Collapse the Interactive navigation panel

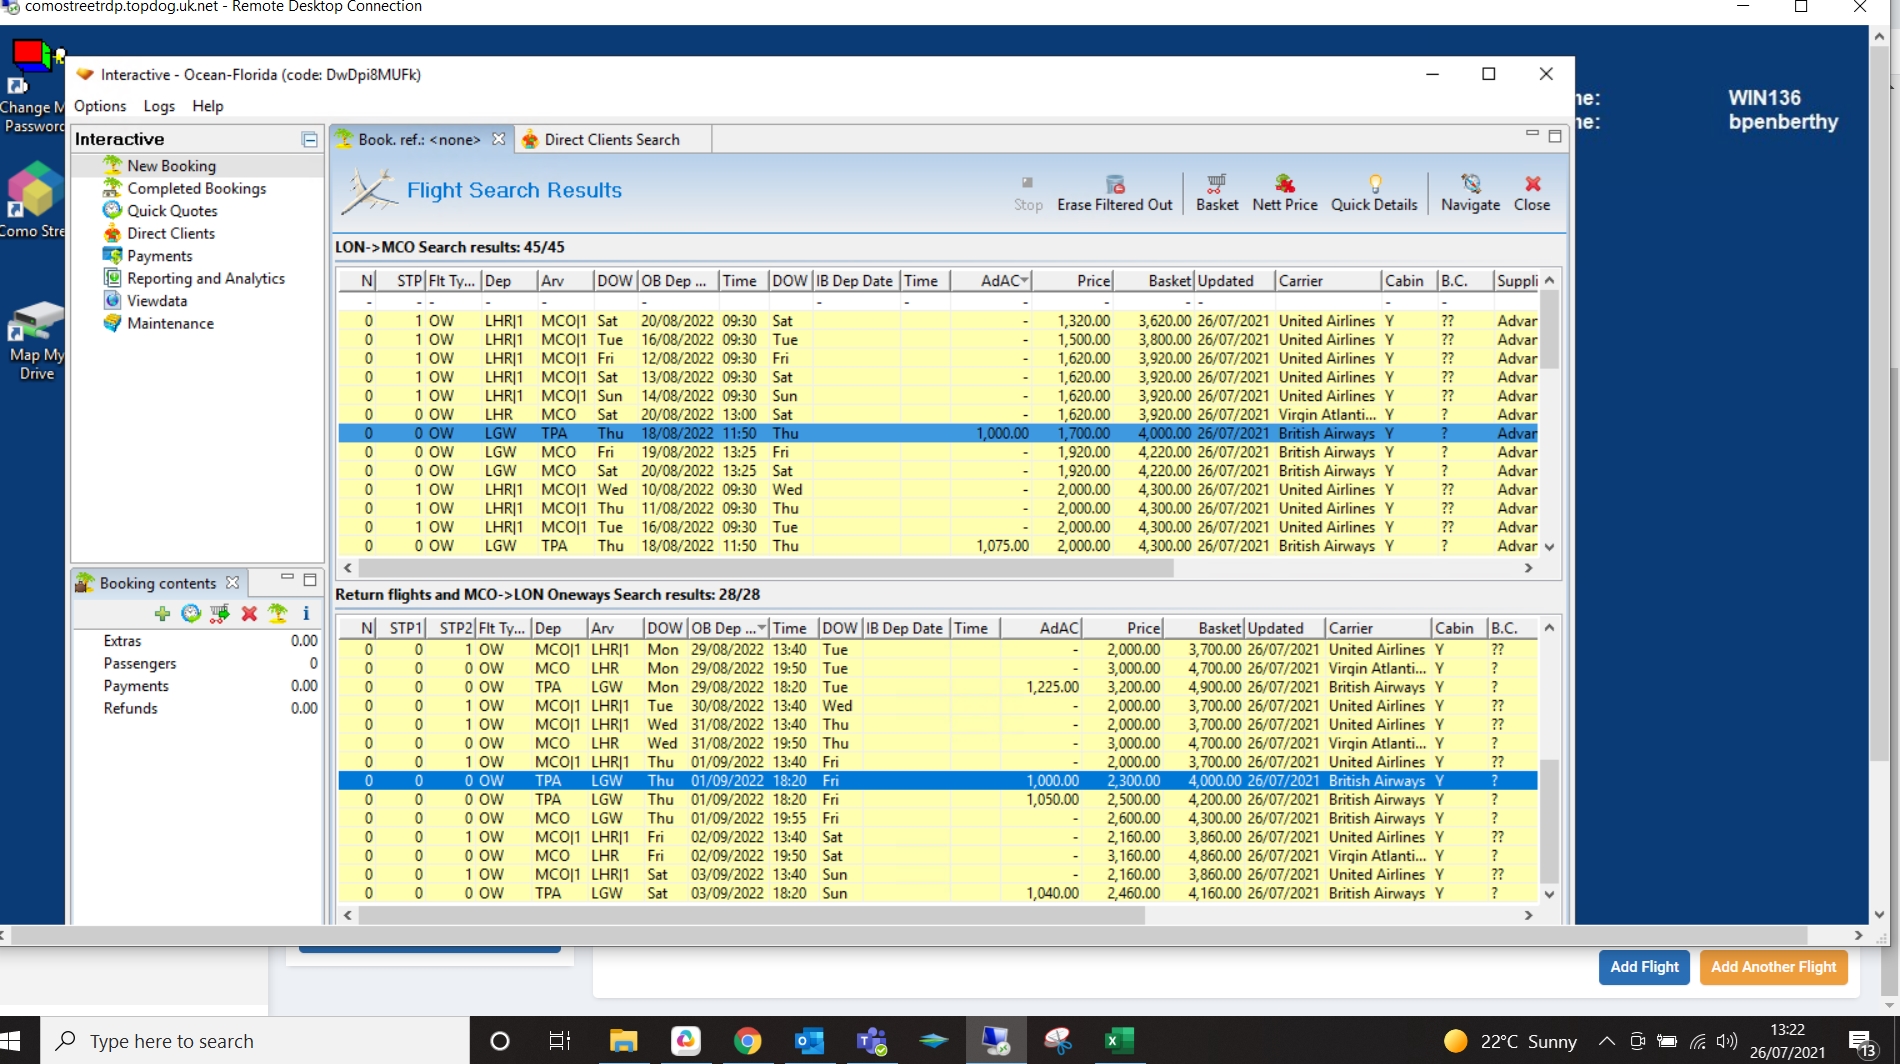(x=310, y=140)
